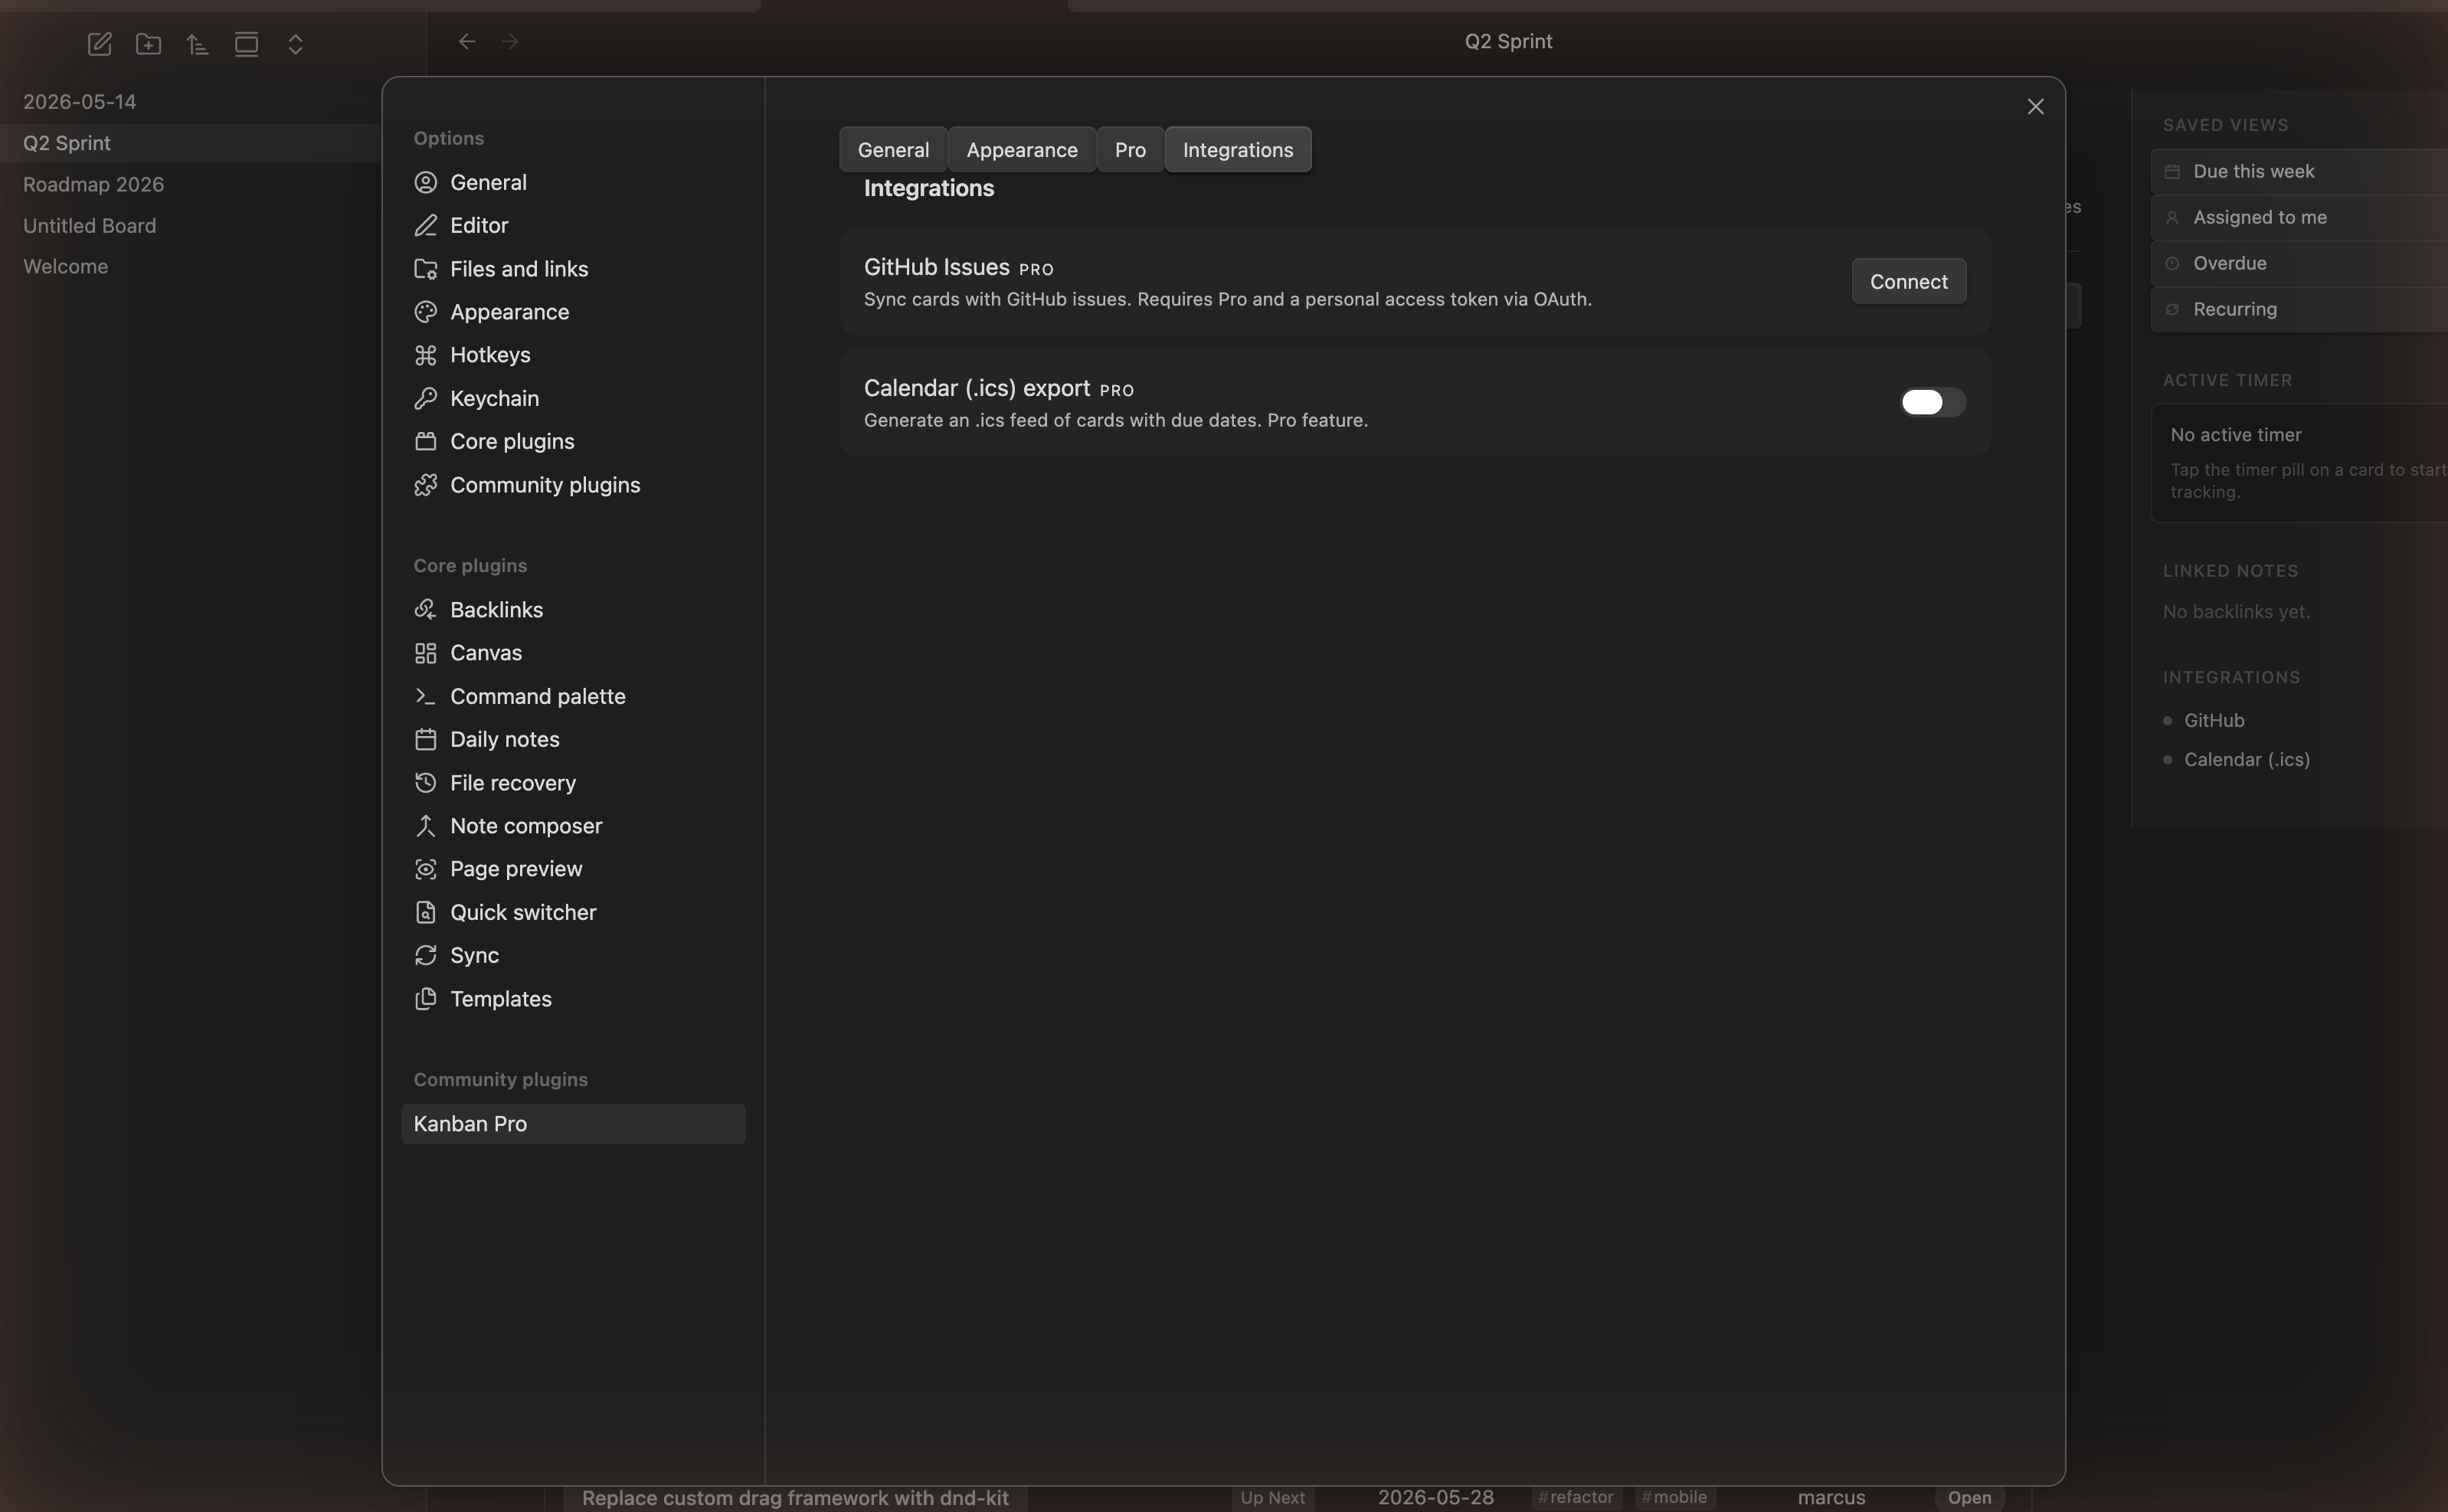Click Connect for GitHub Issues

coord(1908,281)
